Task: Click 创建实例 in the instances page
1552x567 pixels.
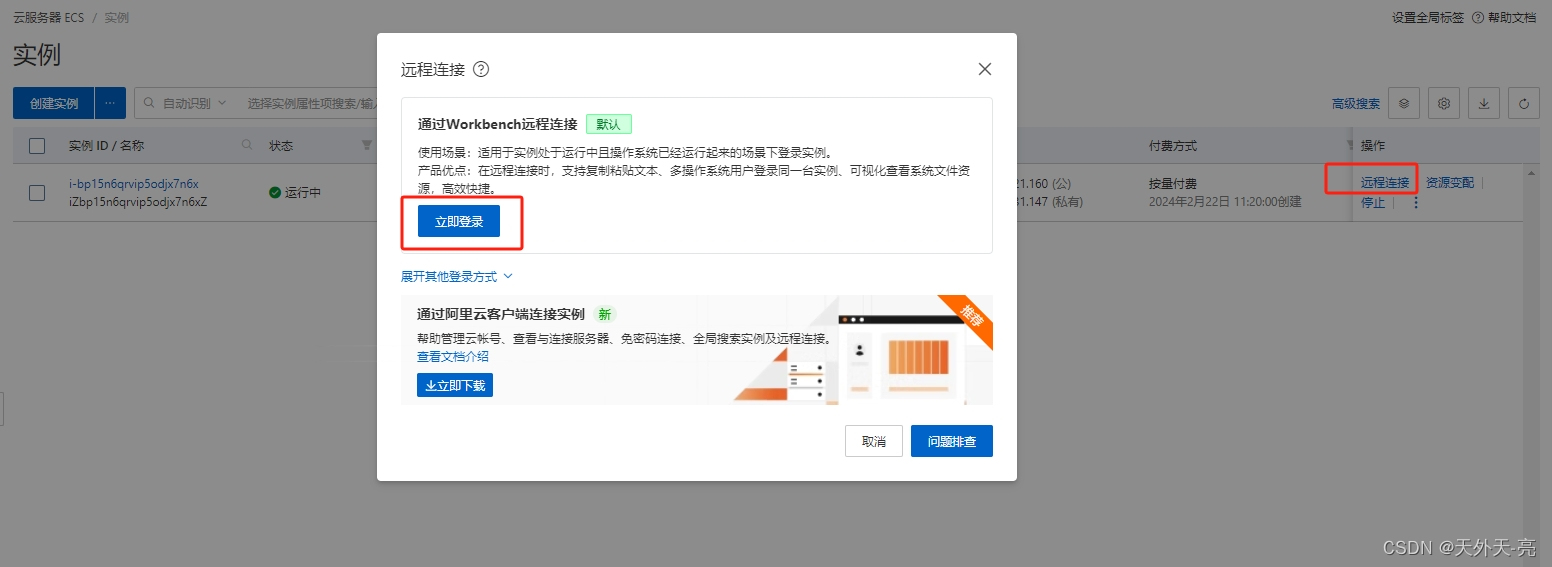Action: (x=54, y=103)
